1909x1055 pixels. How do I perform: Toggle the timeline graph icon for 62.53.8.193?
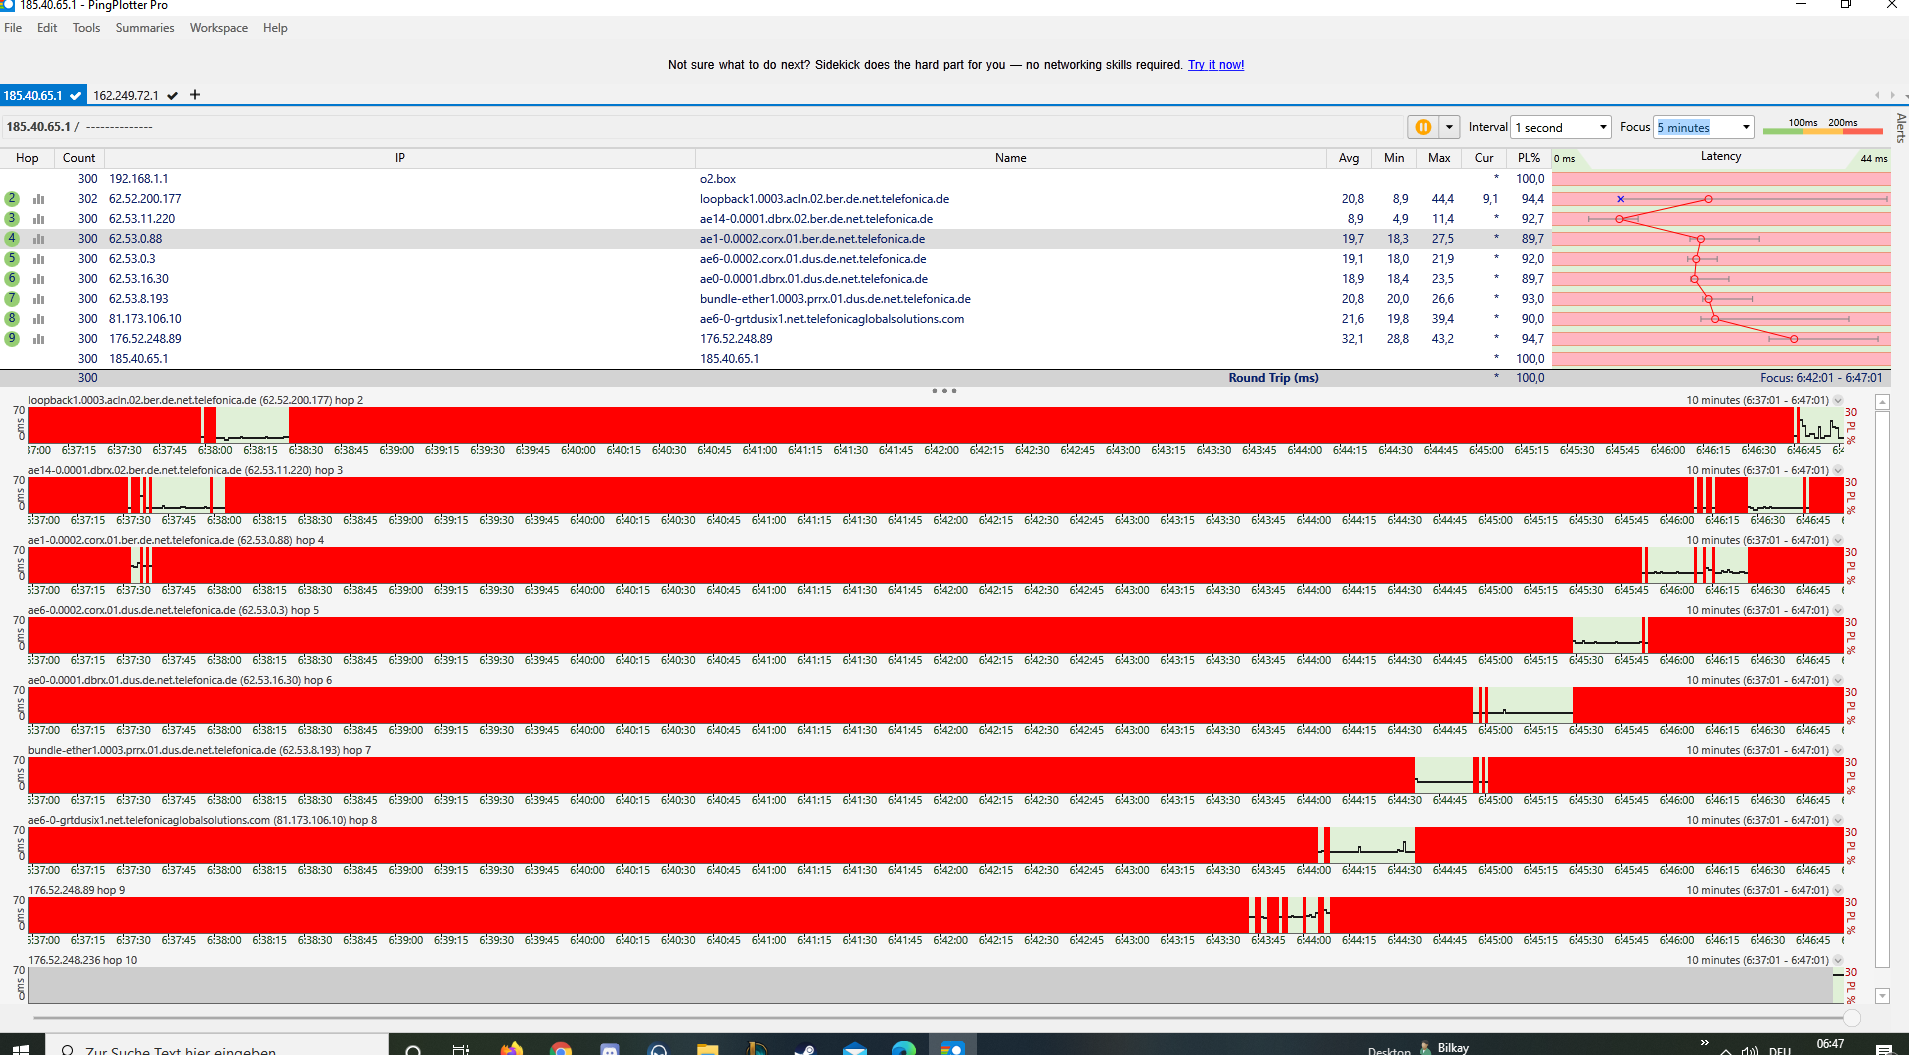click(38, 299)
